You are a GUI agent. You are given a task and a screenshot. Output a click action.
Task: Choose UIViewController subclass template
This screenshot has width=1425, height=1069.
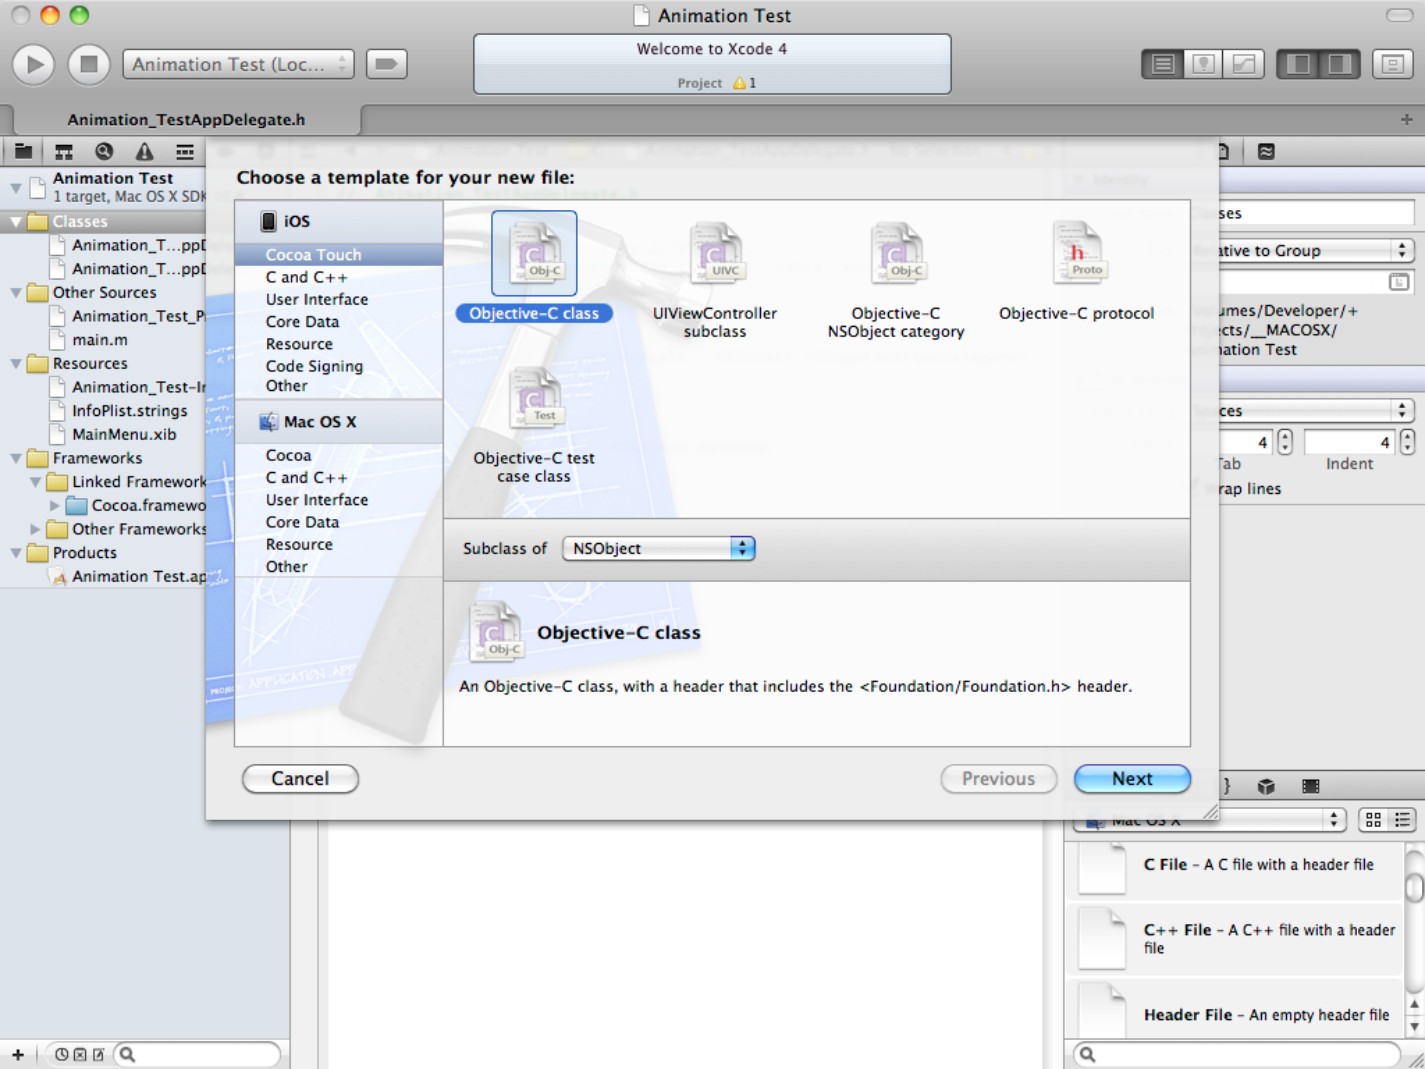(x=715, y=280)
